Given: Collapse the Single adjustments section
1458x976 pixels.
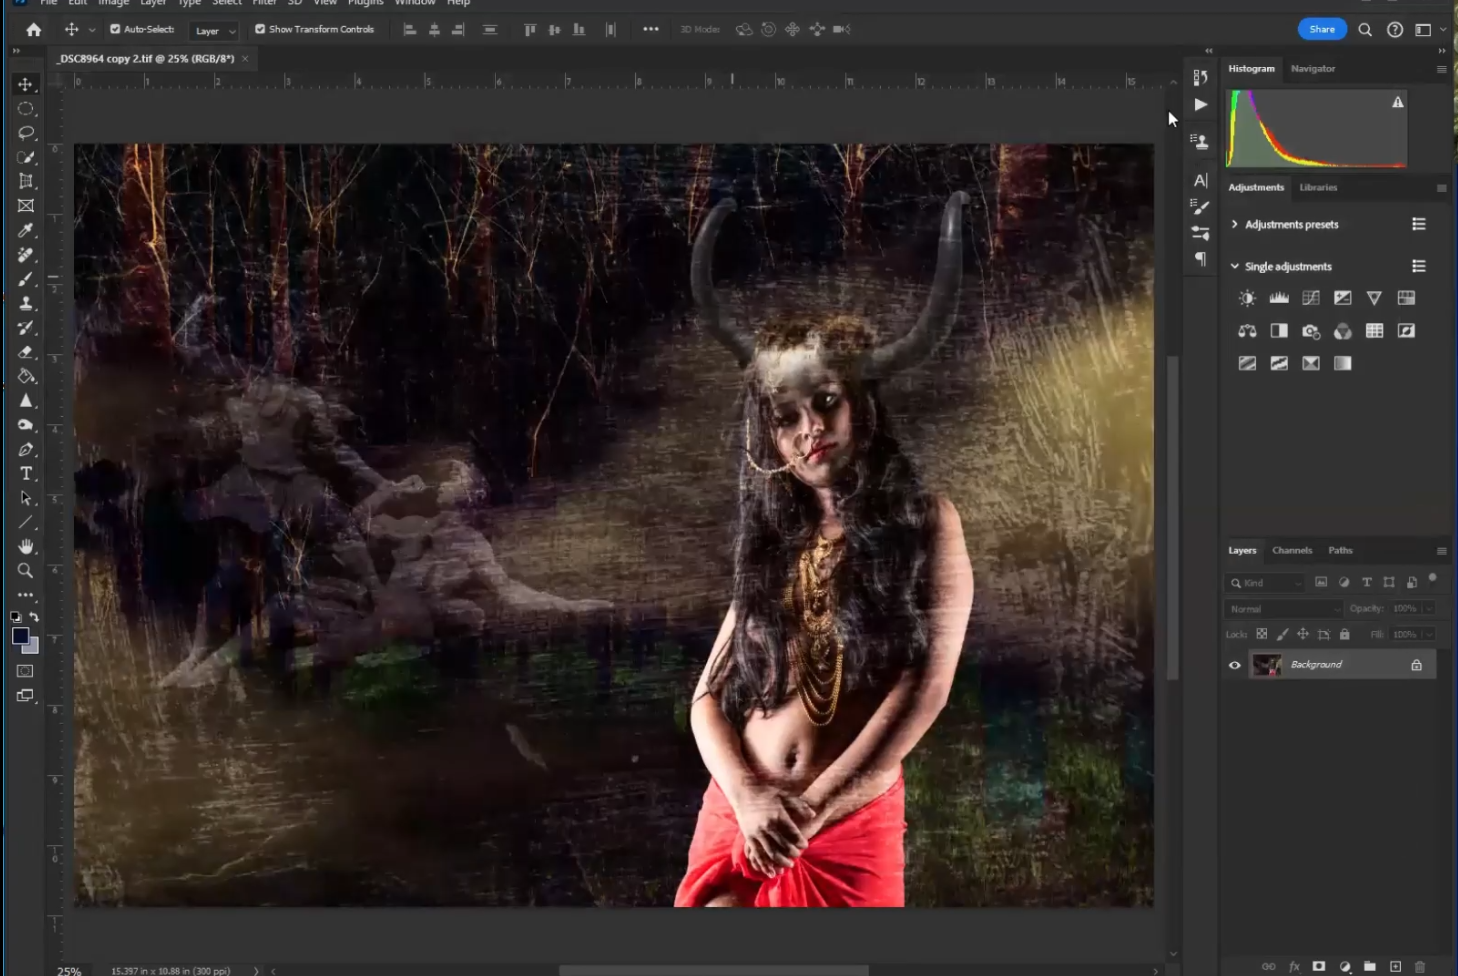Looking at the screenshot, I should (x=1235, y=266).
